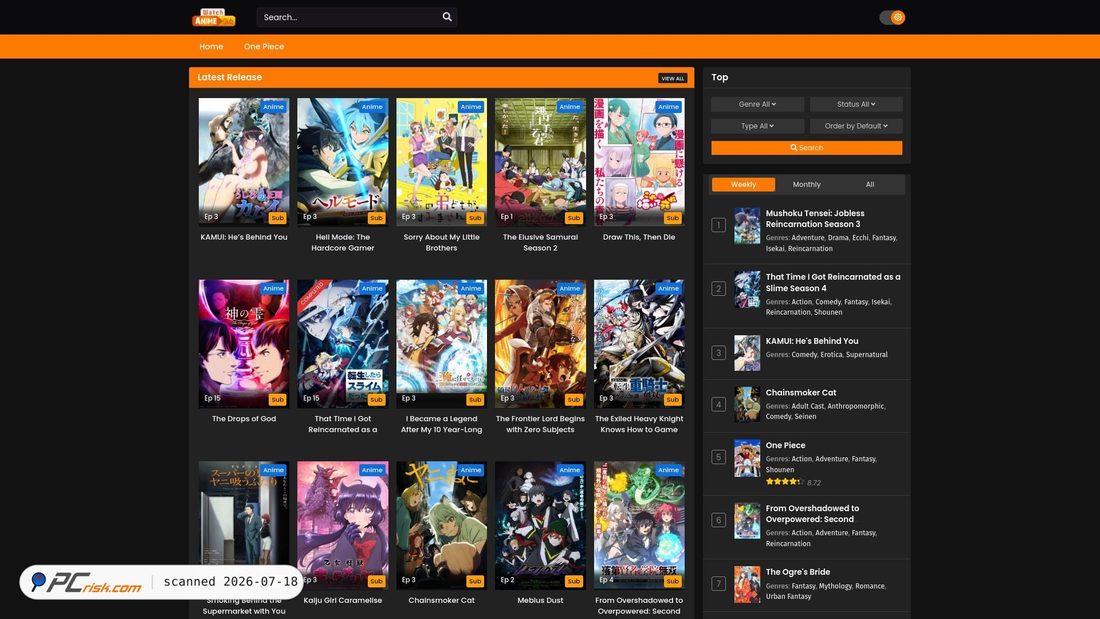Click Ecchi genre under Mushoku Tensei
The image size is (1100, 619).
(860, 238)
